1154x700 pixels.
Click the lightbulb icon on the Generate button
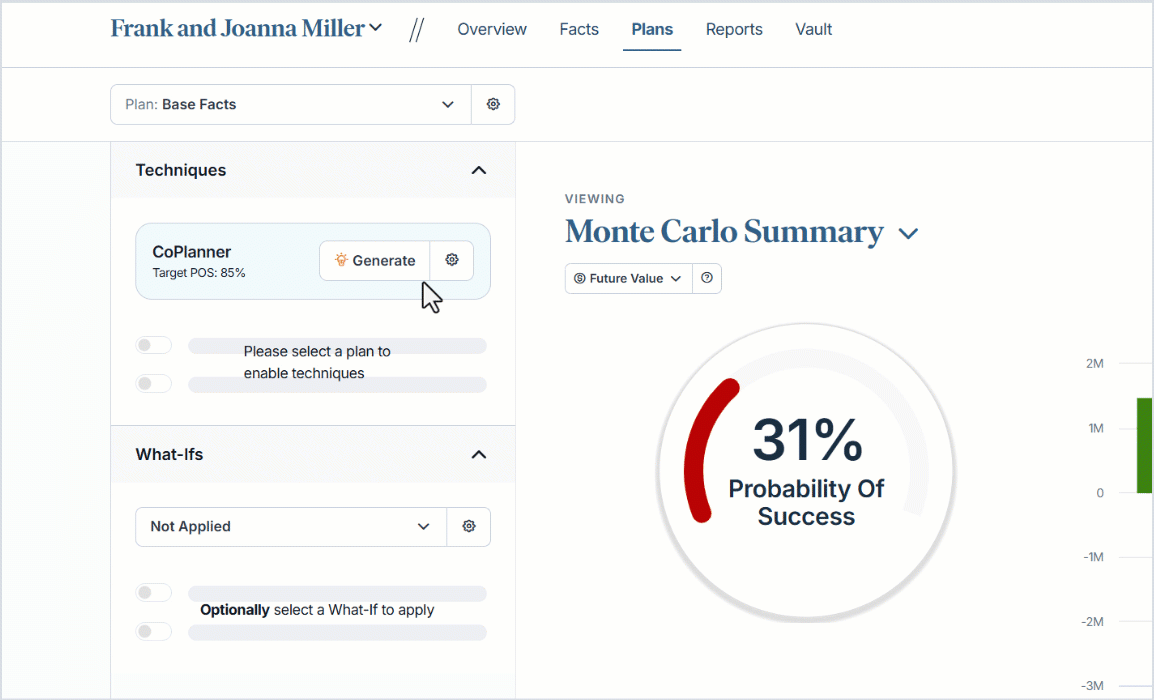341,260
